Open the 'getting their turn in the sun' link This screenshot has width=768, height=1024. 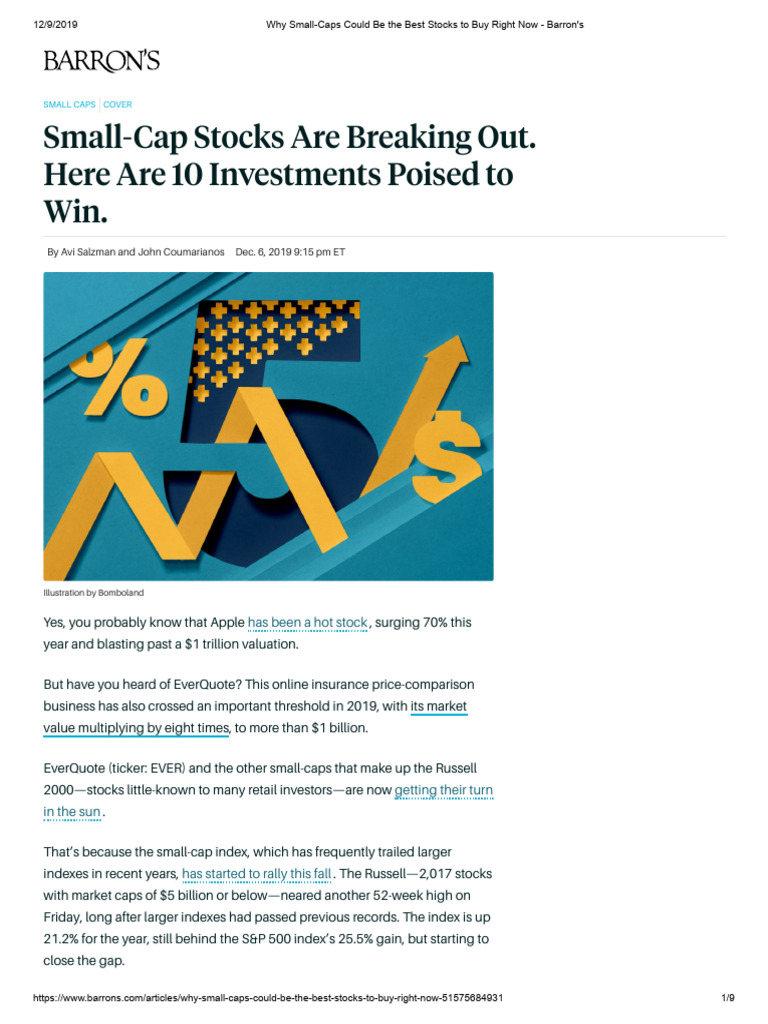point(268,801)
